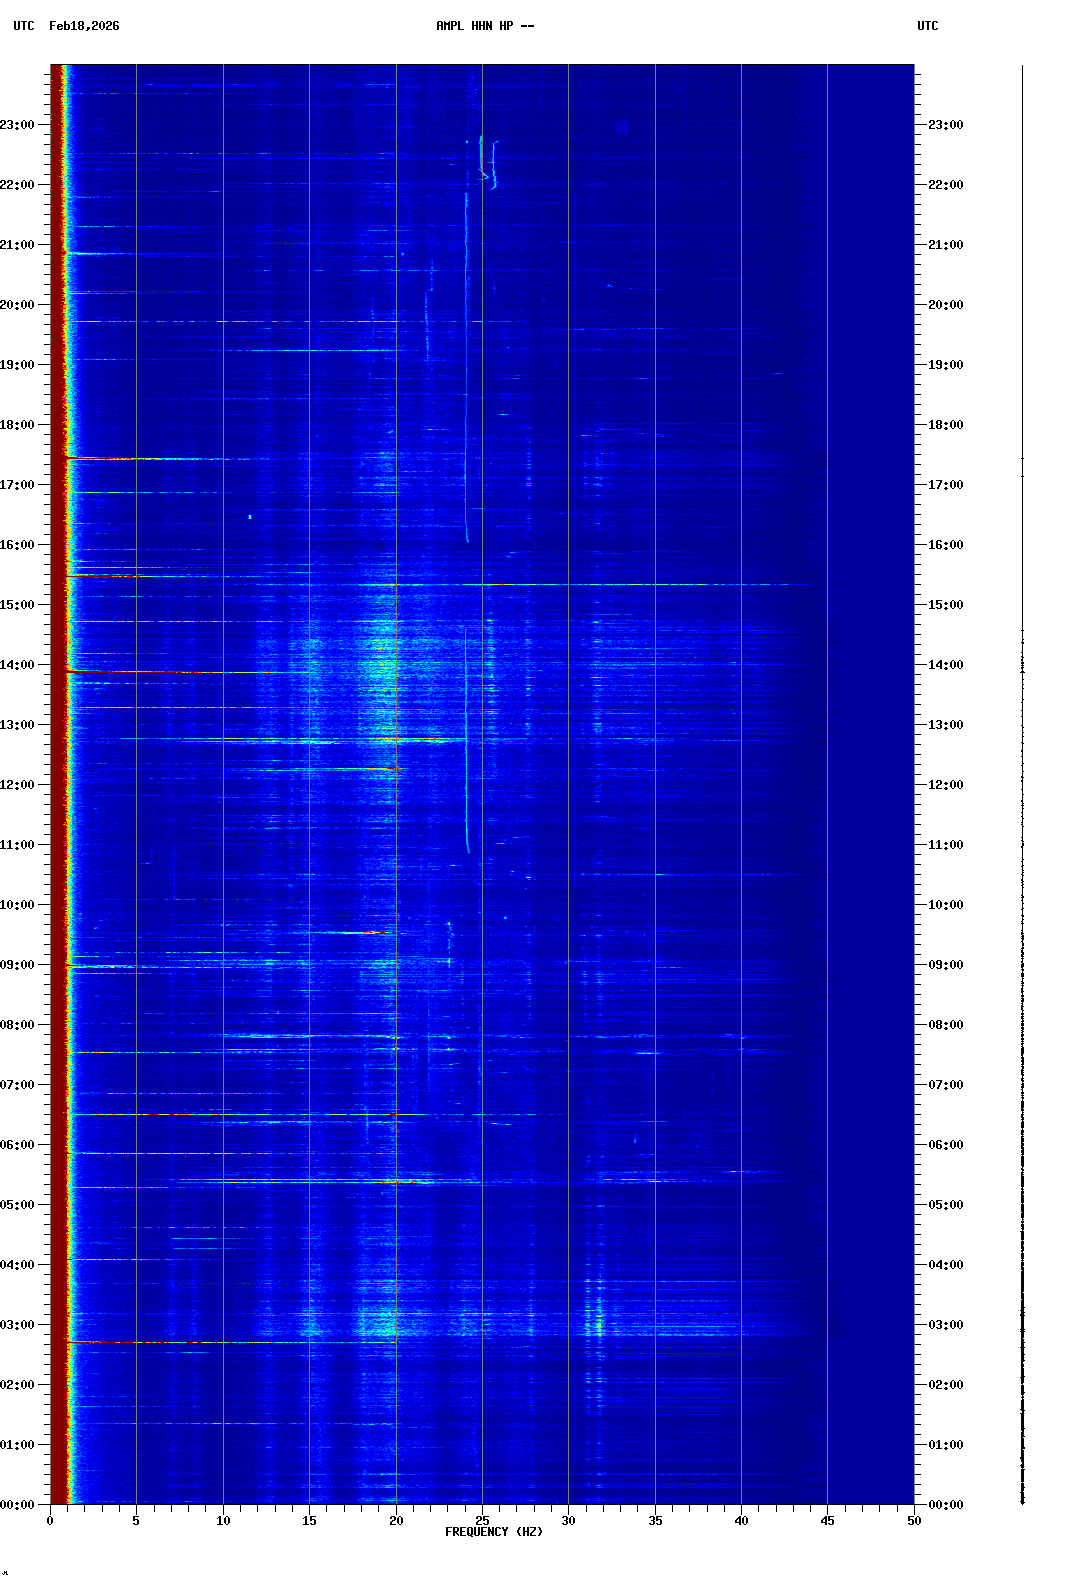Click the 5 tick on frequency axis
1066x1584 pixels.
click(136, 1521)
